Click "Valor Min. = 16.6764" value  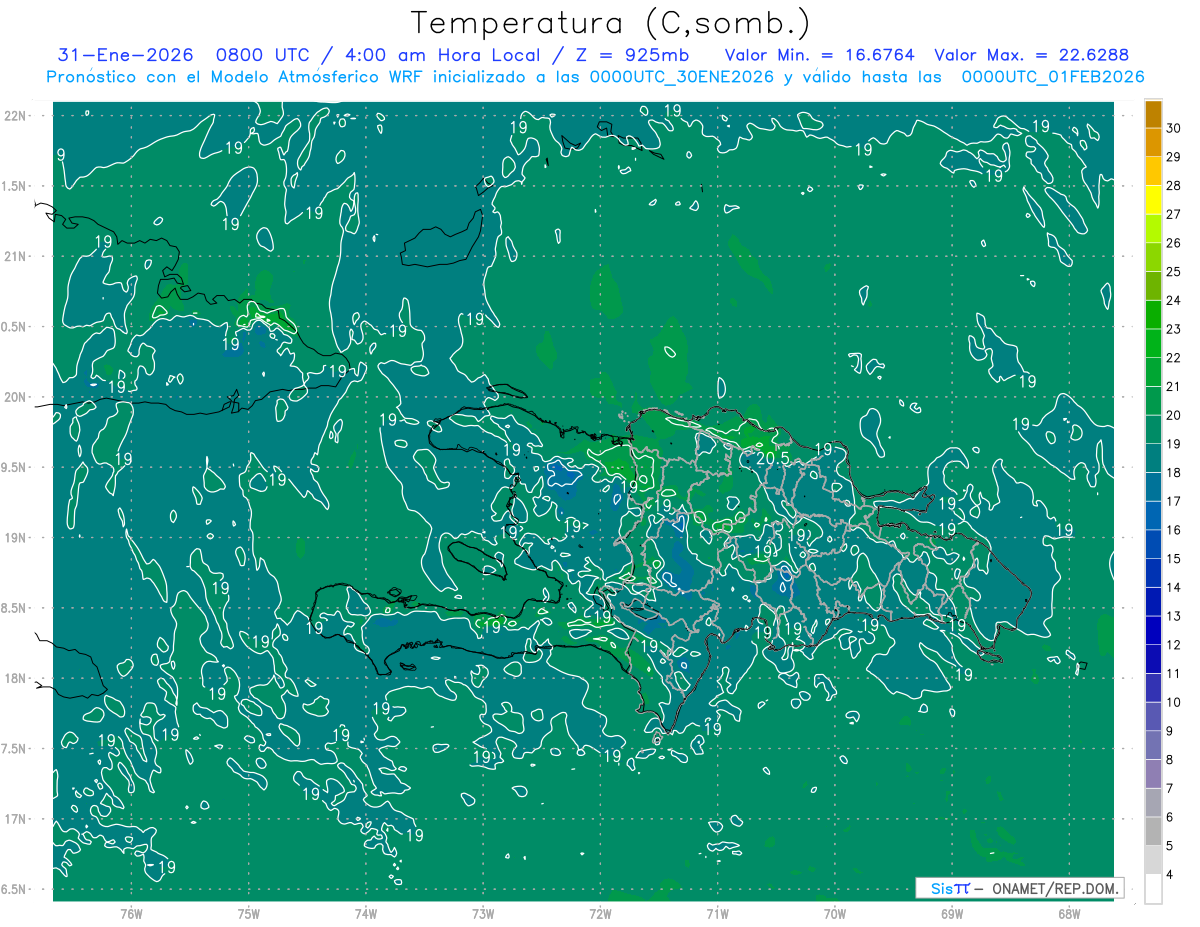tap(819, 55)
